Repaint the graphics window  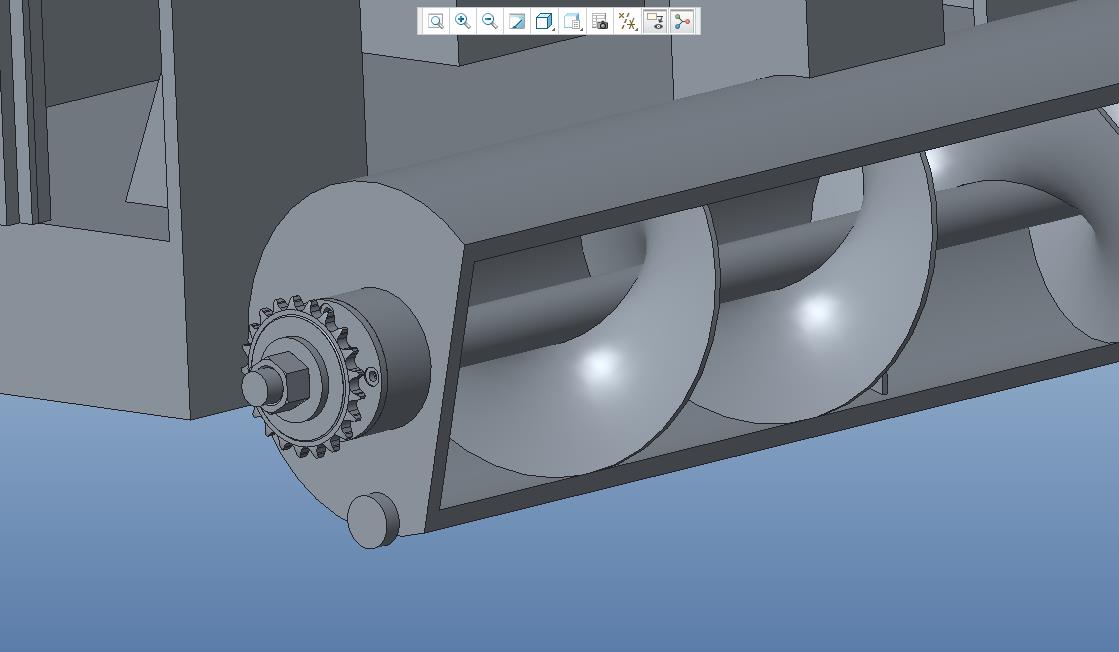click(517, 21)
